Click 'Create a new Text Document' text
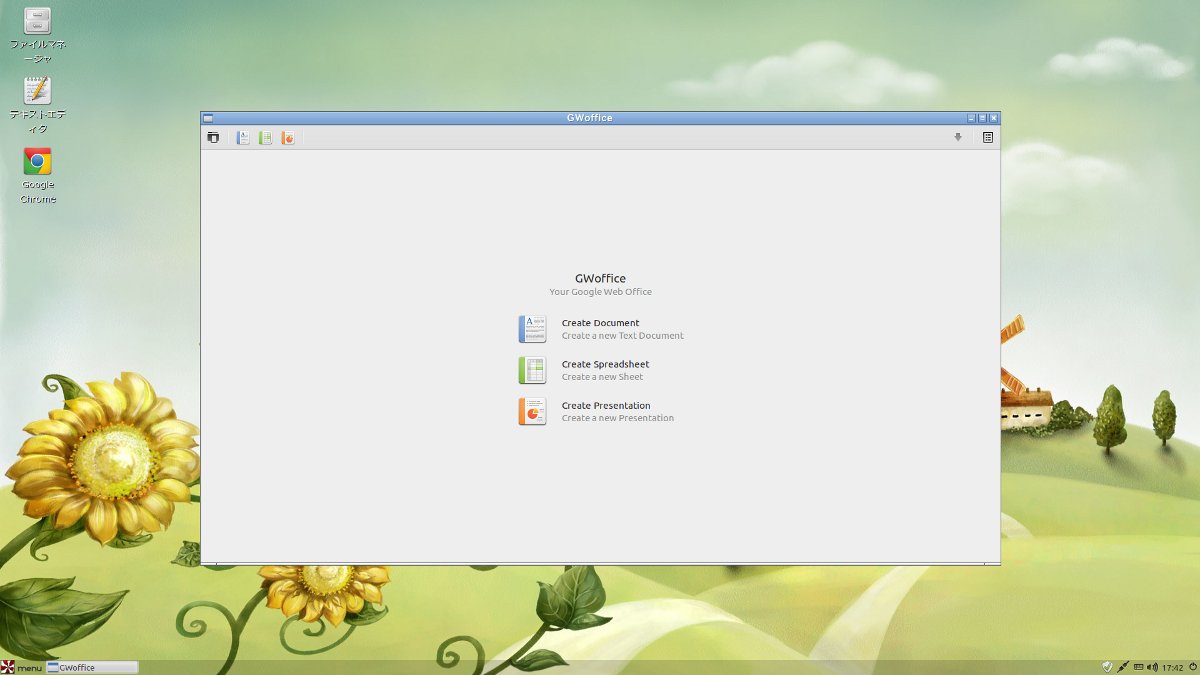Image resolution: width=1200 pixels, height=675 pixels. pos(623,336)
